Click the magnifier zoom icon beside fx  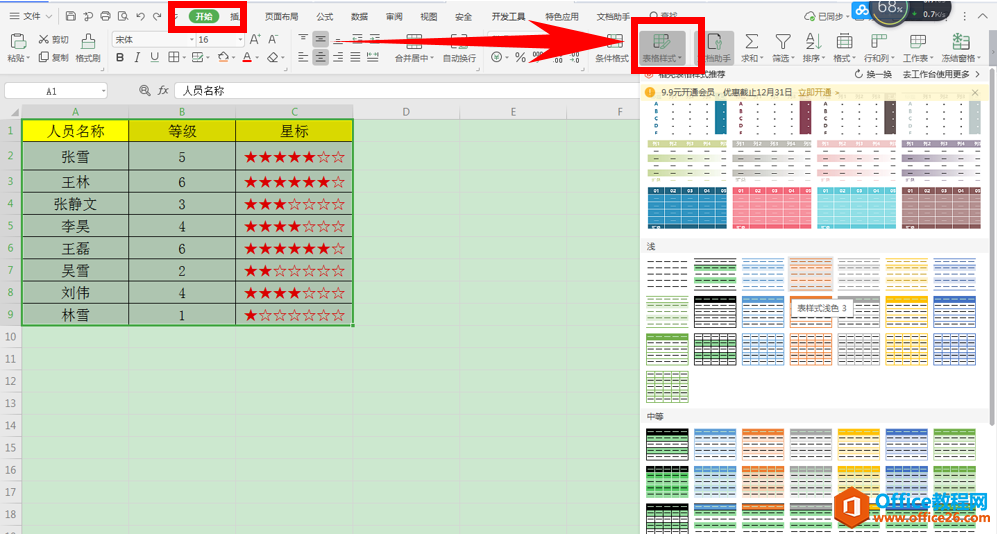click(x=144, y=91)
